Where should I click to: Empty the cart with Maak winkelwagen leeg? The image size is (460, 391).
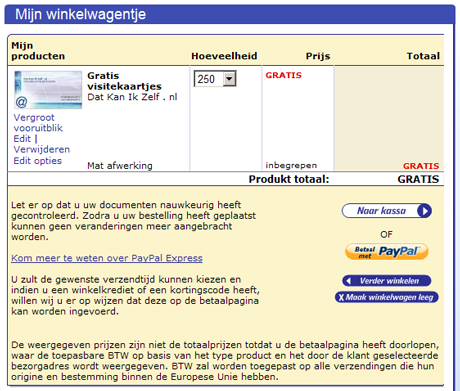(x=387, y=297)
